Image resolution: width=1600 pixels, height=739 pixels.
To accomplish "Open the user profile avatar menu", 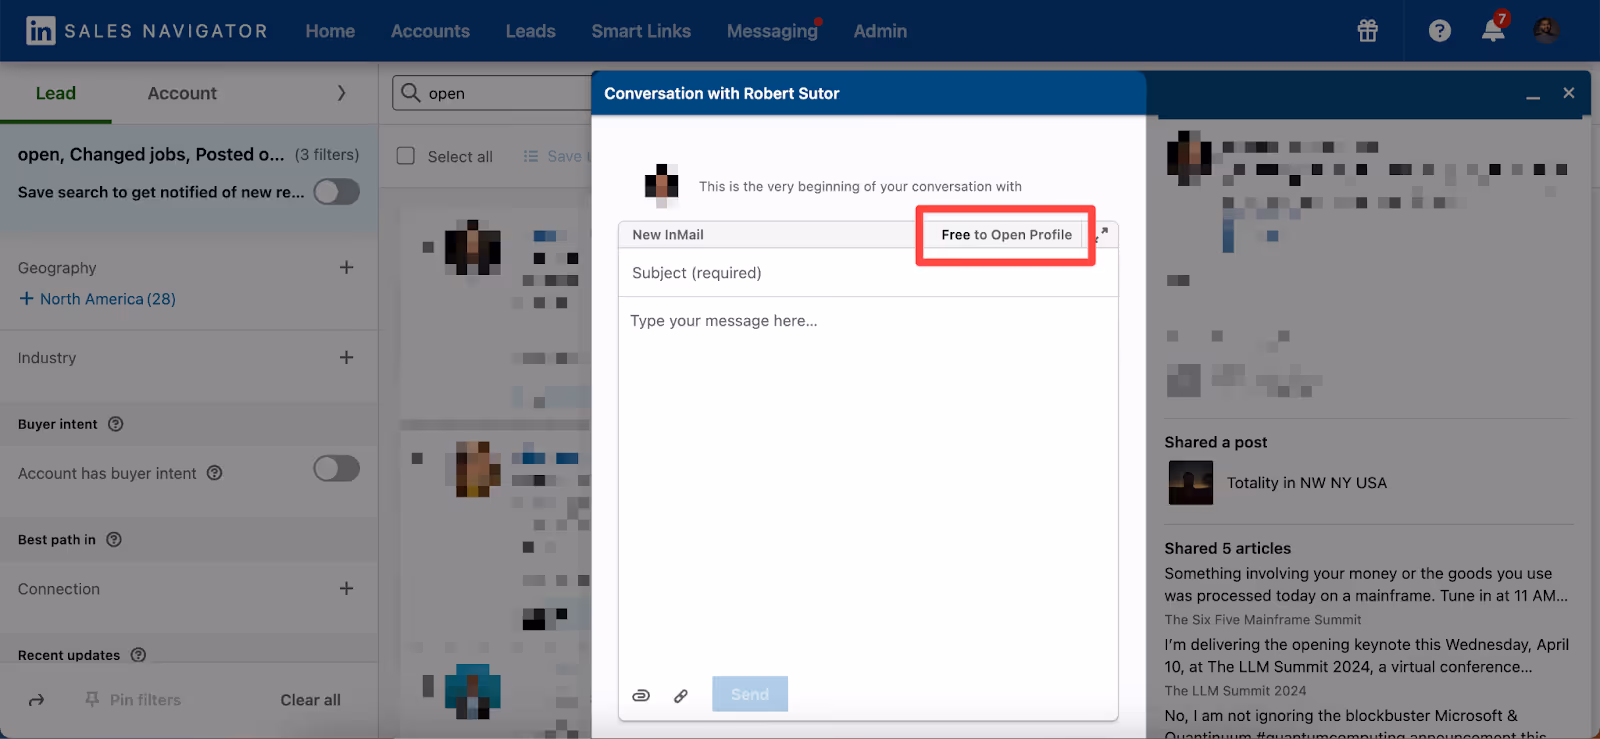I will coord(1546,31).
